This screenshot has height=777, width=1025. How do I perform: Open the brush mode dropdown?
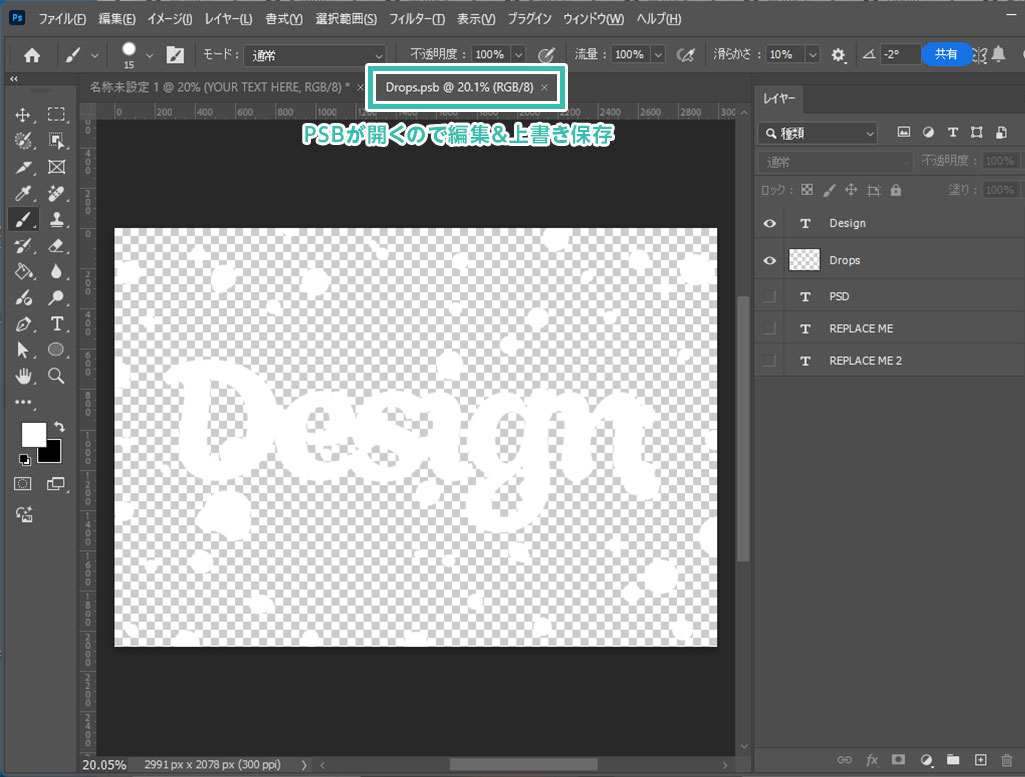coord(315,55)
